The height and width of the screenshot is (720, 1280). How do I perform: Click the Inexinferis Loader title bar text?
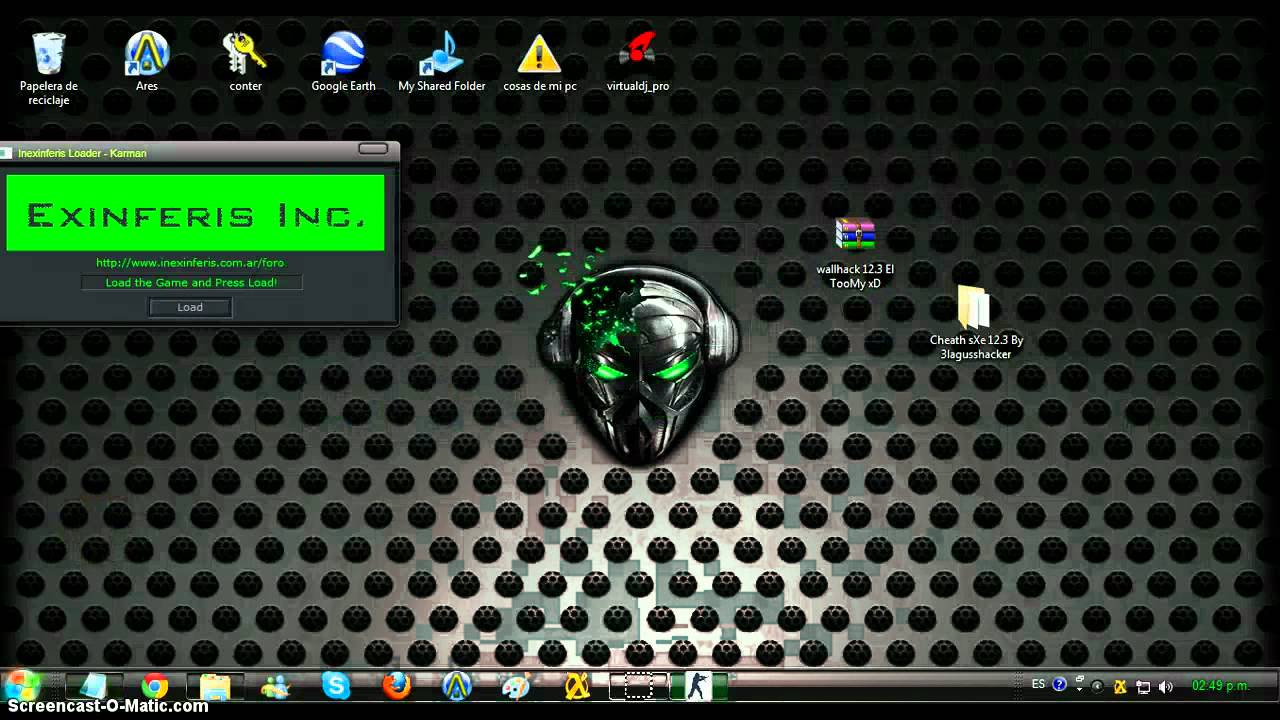point(82,153)
